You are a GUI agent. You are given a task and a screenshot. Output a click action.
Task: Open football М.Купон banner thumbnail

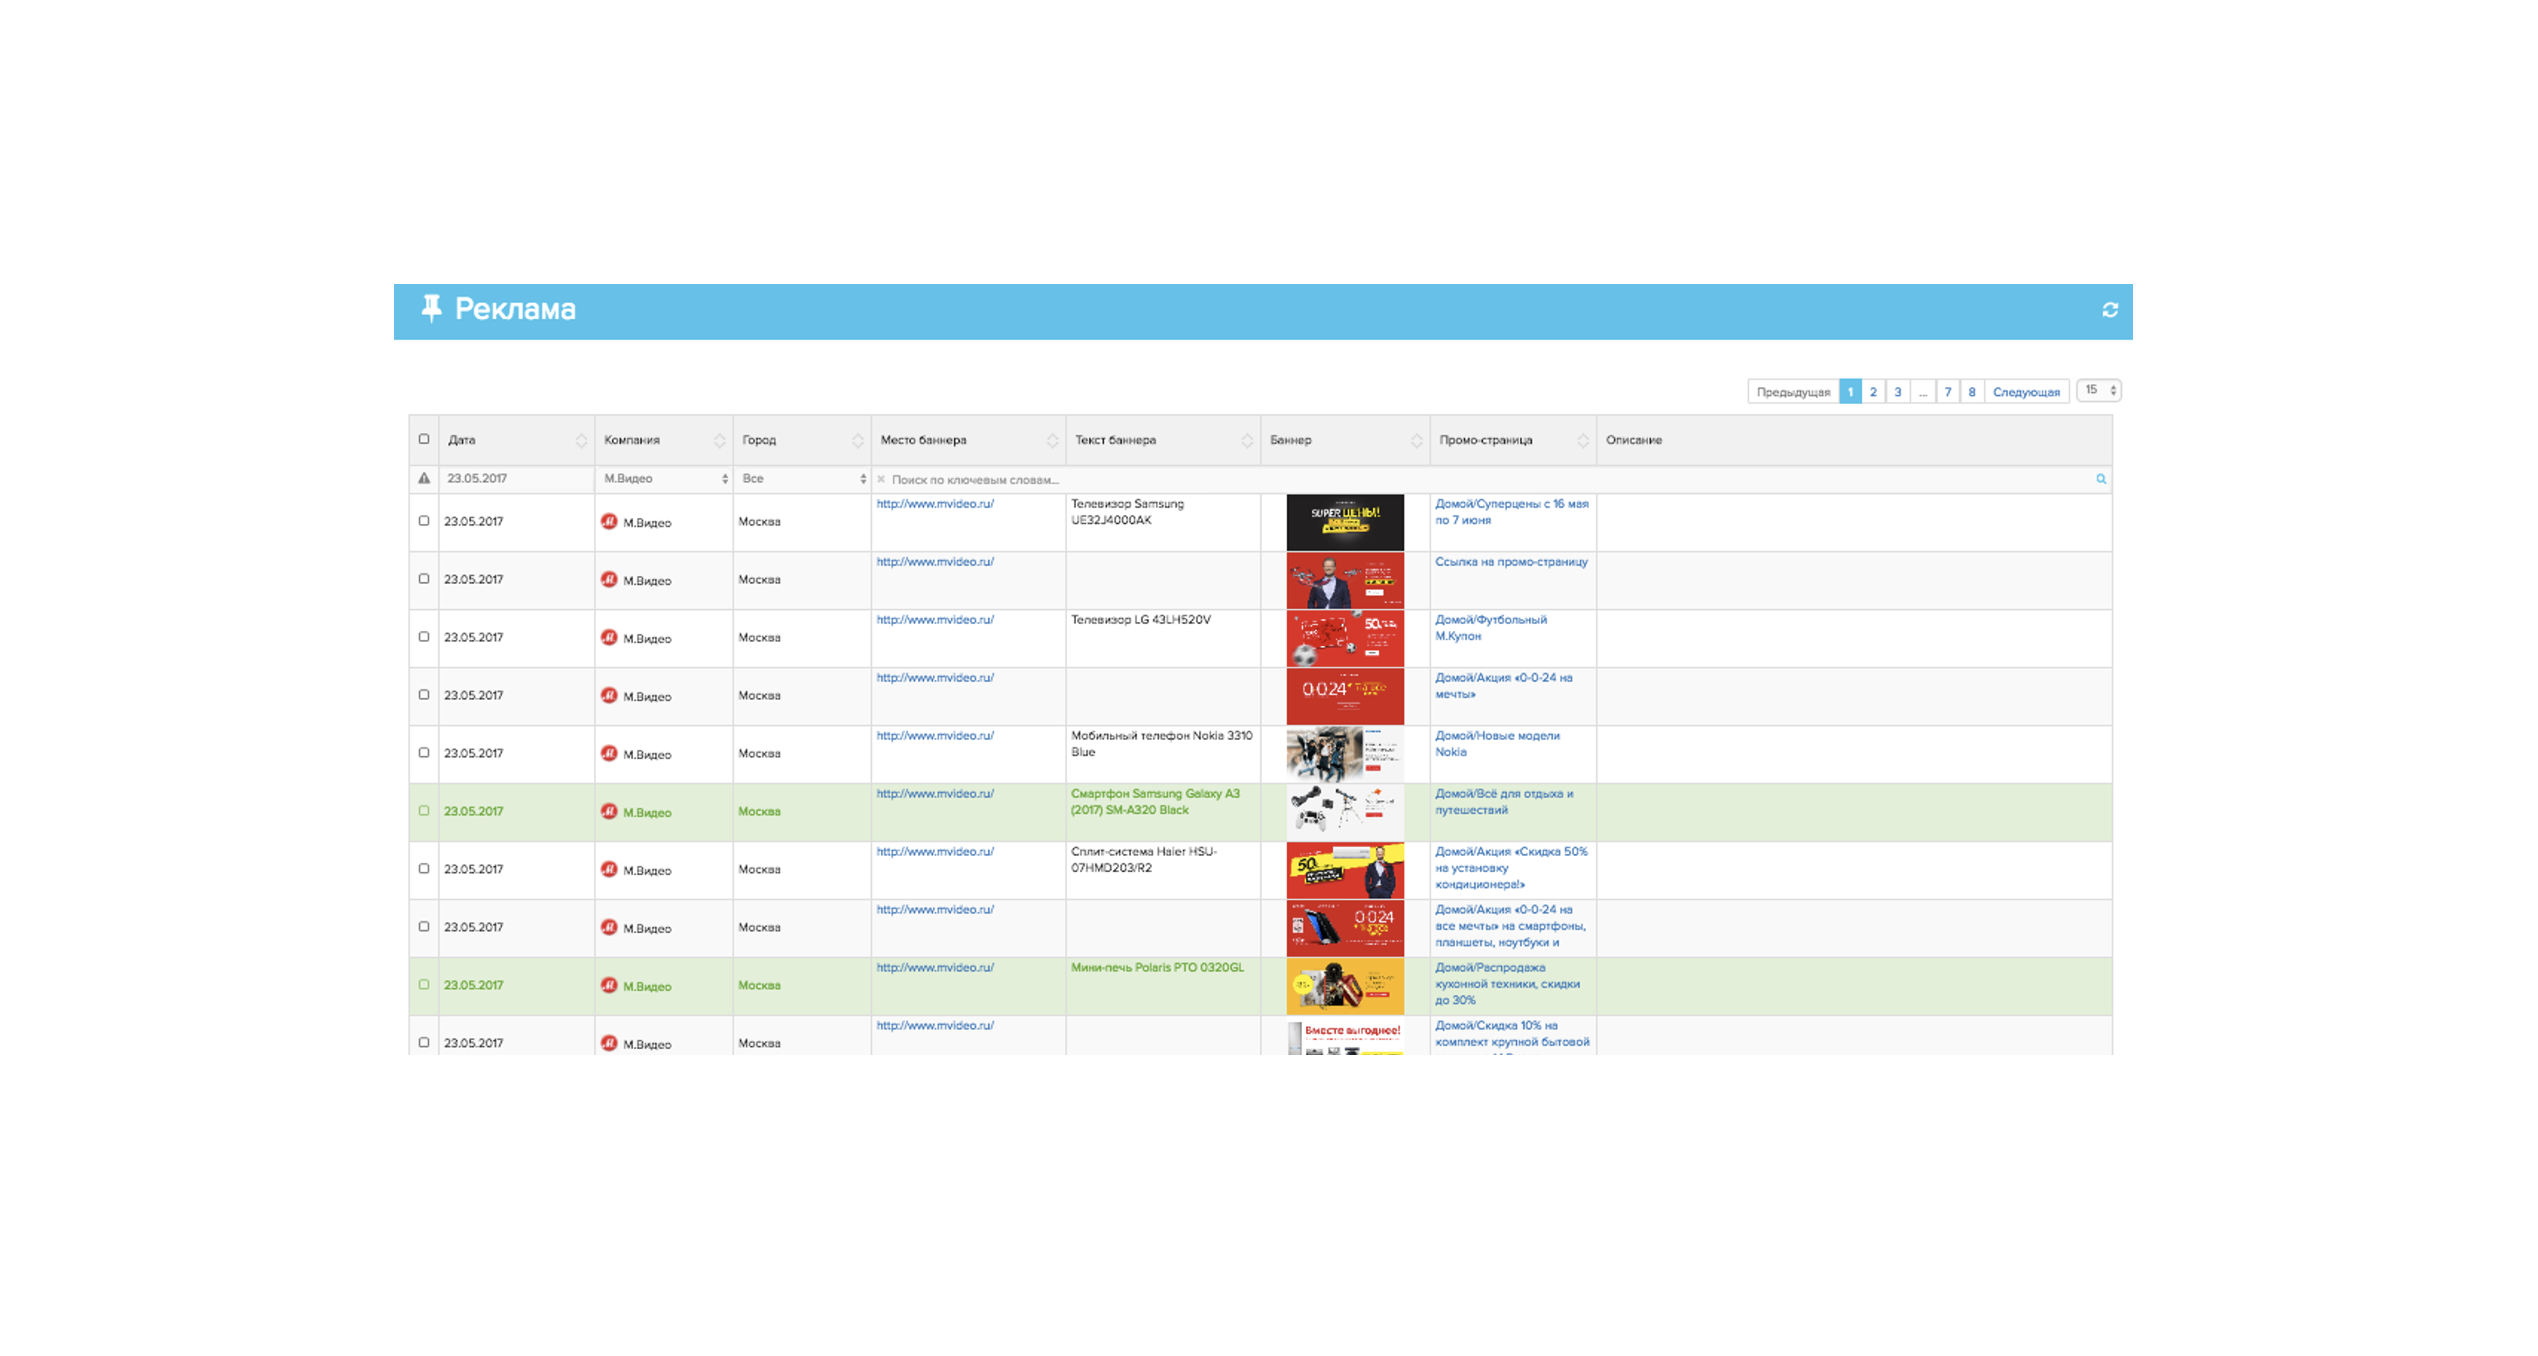point(1345,638)
